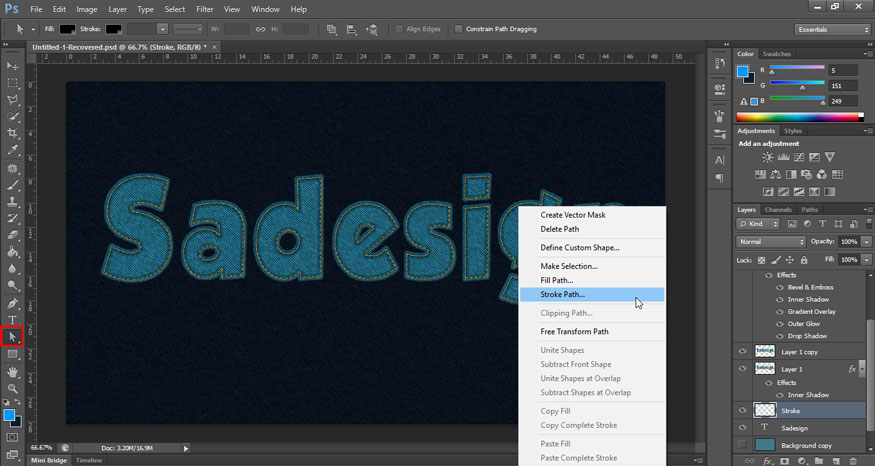Click the R value input field
This screenshot has height=466, width=875.
point(843,70)
